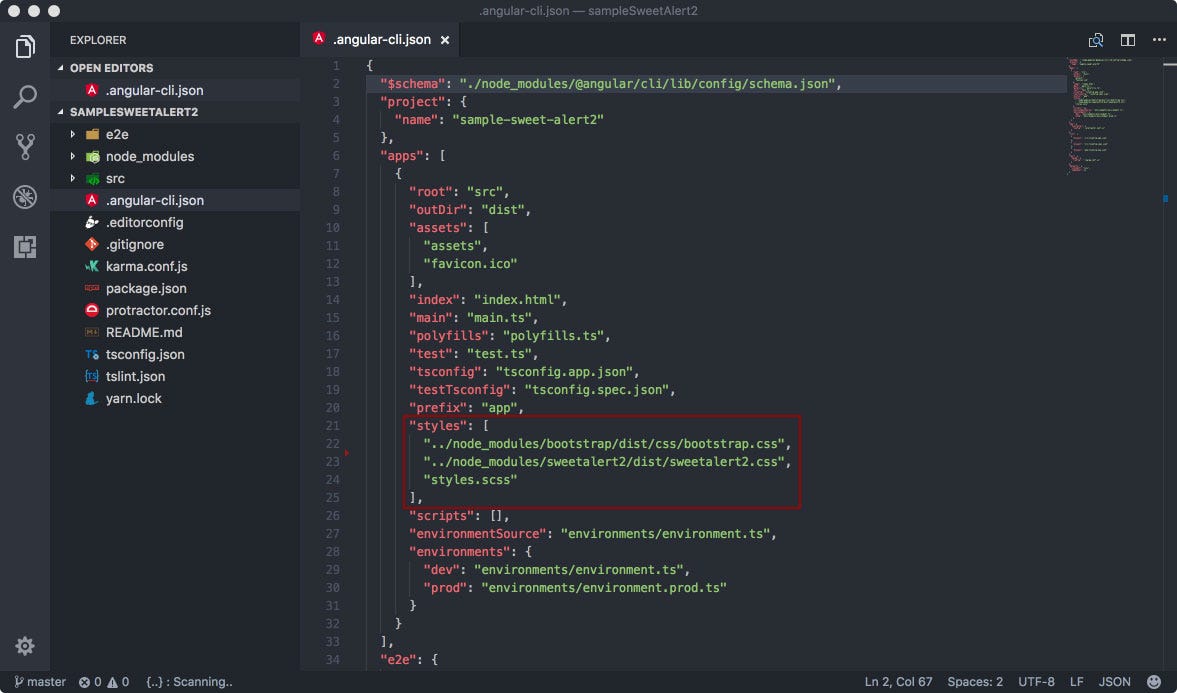Expand the node_modules folder
Viewport: 1177px width, 693px height.
pos(73,156)
